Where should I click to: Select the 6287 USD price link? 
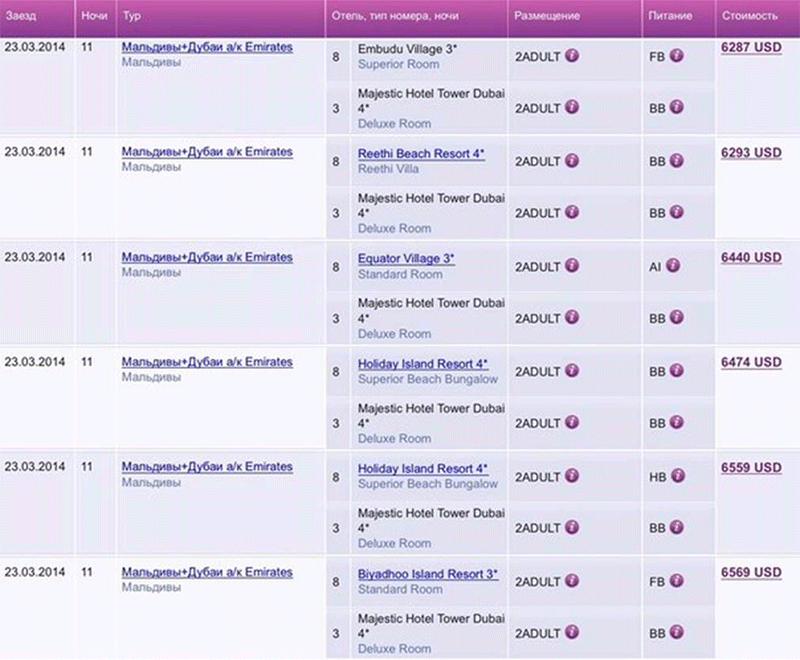[751, 47]
